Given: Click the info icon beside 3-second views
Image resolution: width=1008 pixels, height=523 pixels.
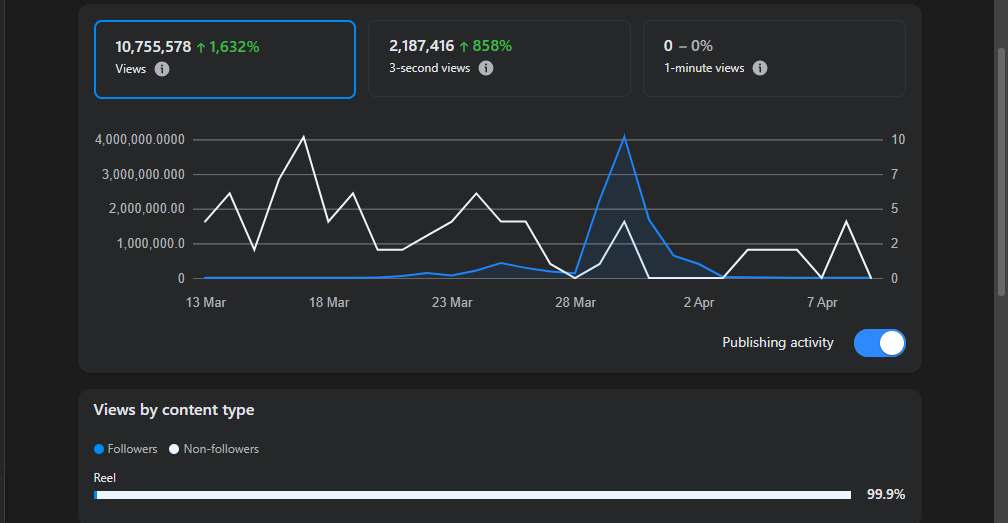Looking at the screenshot, I should click(x=486, y=68).
